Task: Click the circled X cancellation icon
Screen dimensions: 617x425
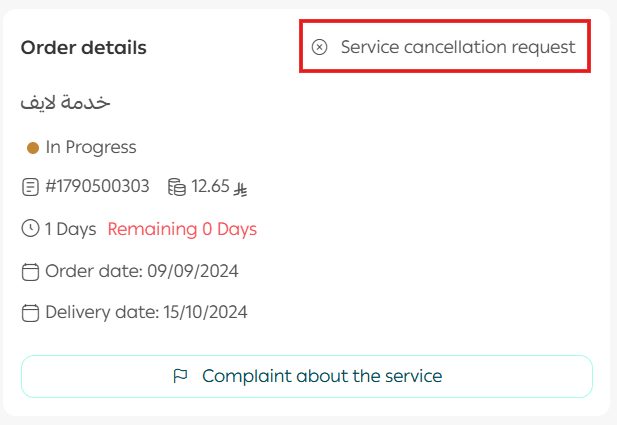Action: (x=320, y=47)
